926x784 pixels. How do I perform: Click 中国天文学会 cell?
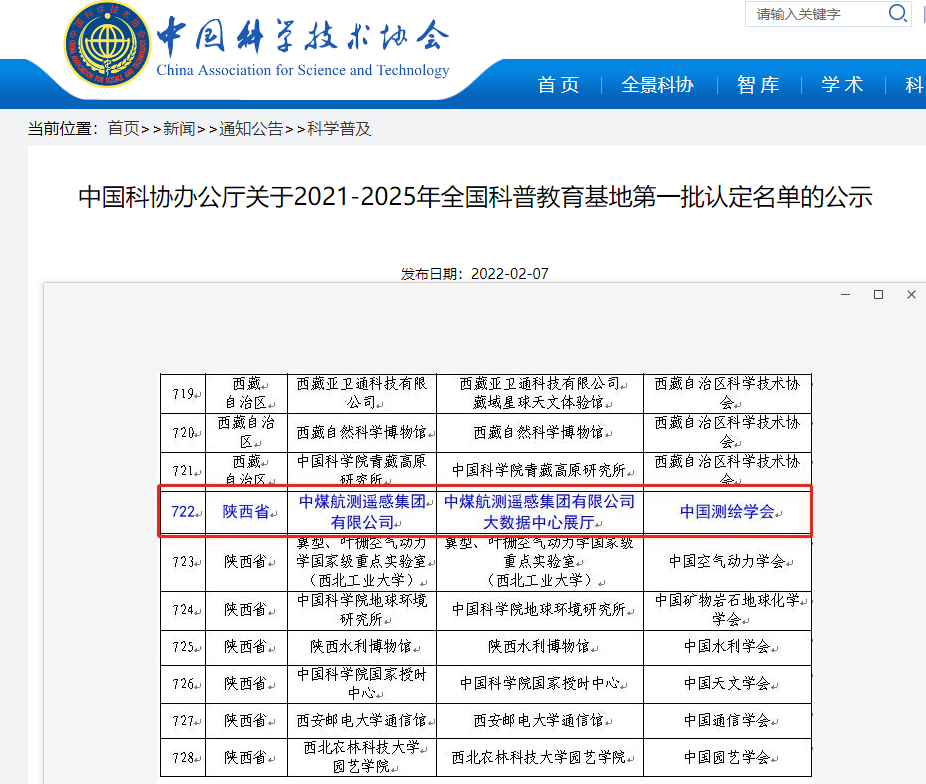728,684
